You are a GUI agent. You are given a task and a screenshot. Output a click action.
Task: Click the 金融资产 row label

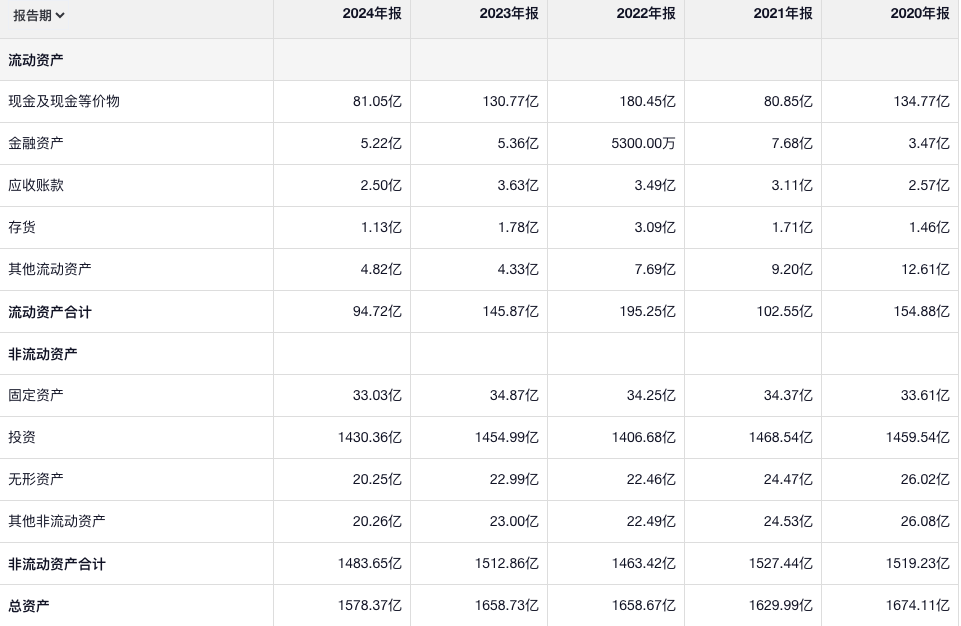pyautogui.click(x=36, y=143)
